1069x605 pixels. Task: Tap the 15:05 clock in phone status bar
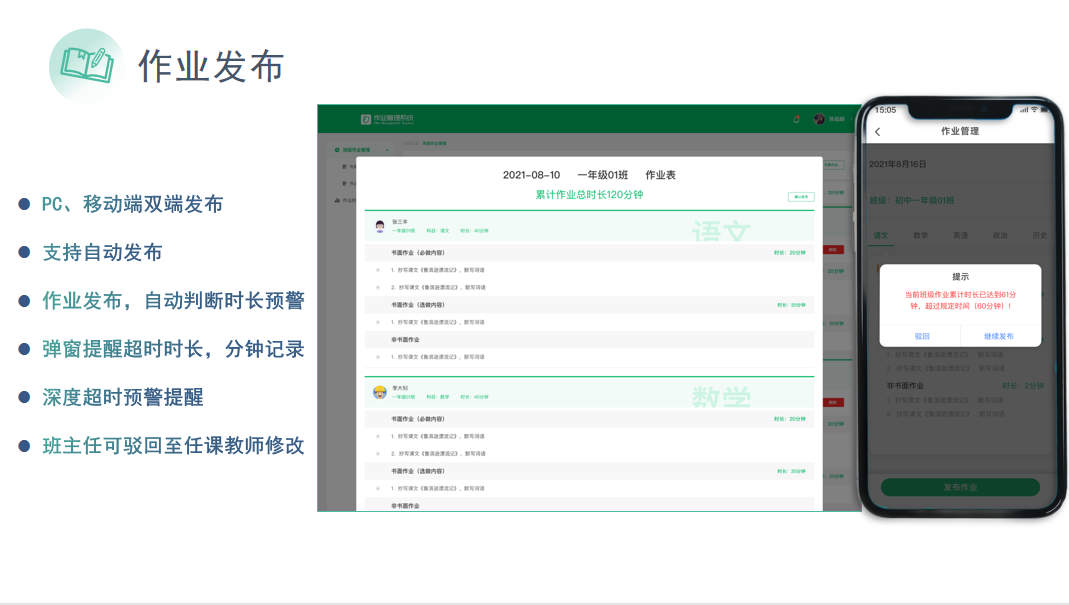885,110
